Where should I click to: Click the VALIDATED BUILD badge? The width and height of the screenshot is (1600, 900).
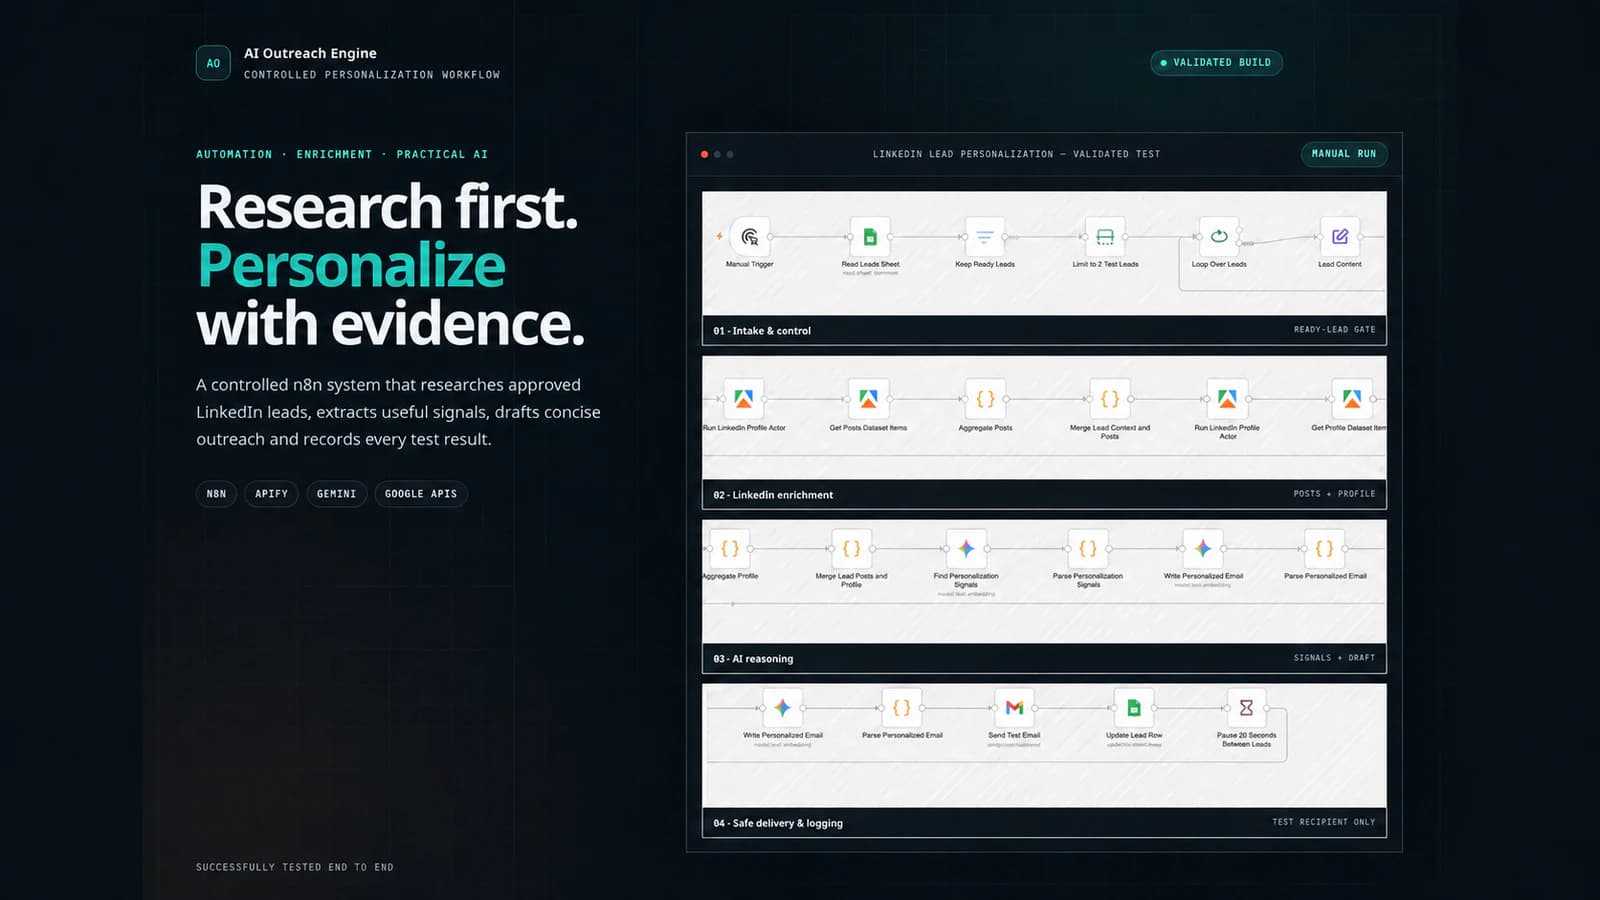pos(1216,62)
